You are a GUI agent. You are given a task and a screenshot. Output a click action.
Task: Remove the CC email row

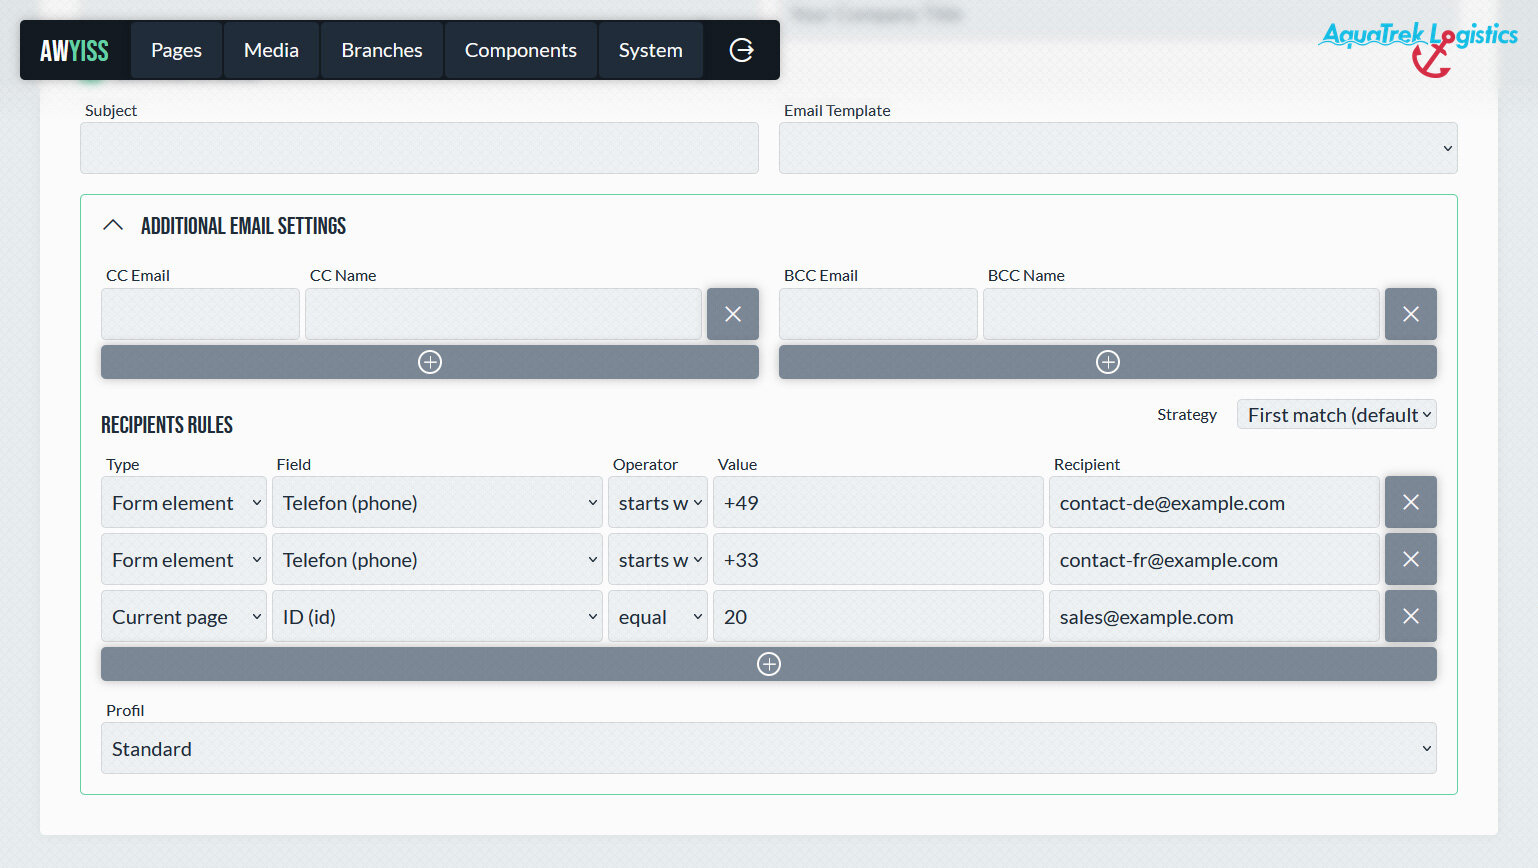click(732, 314)
